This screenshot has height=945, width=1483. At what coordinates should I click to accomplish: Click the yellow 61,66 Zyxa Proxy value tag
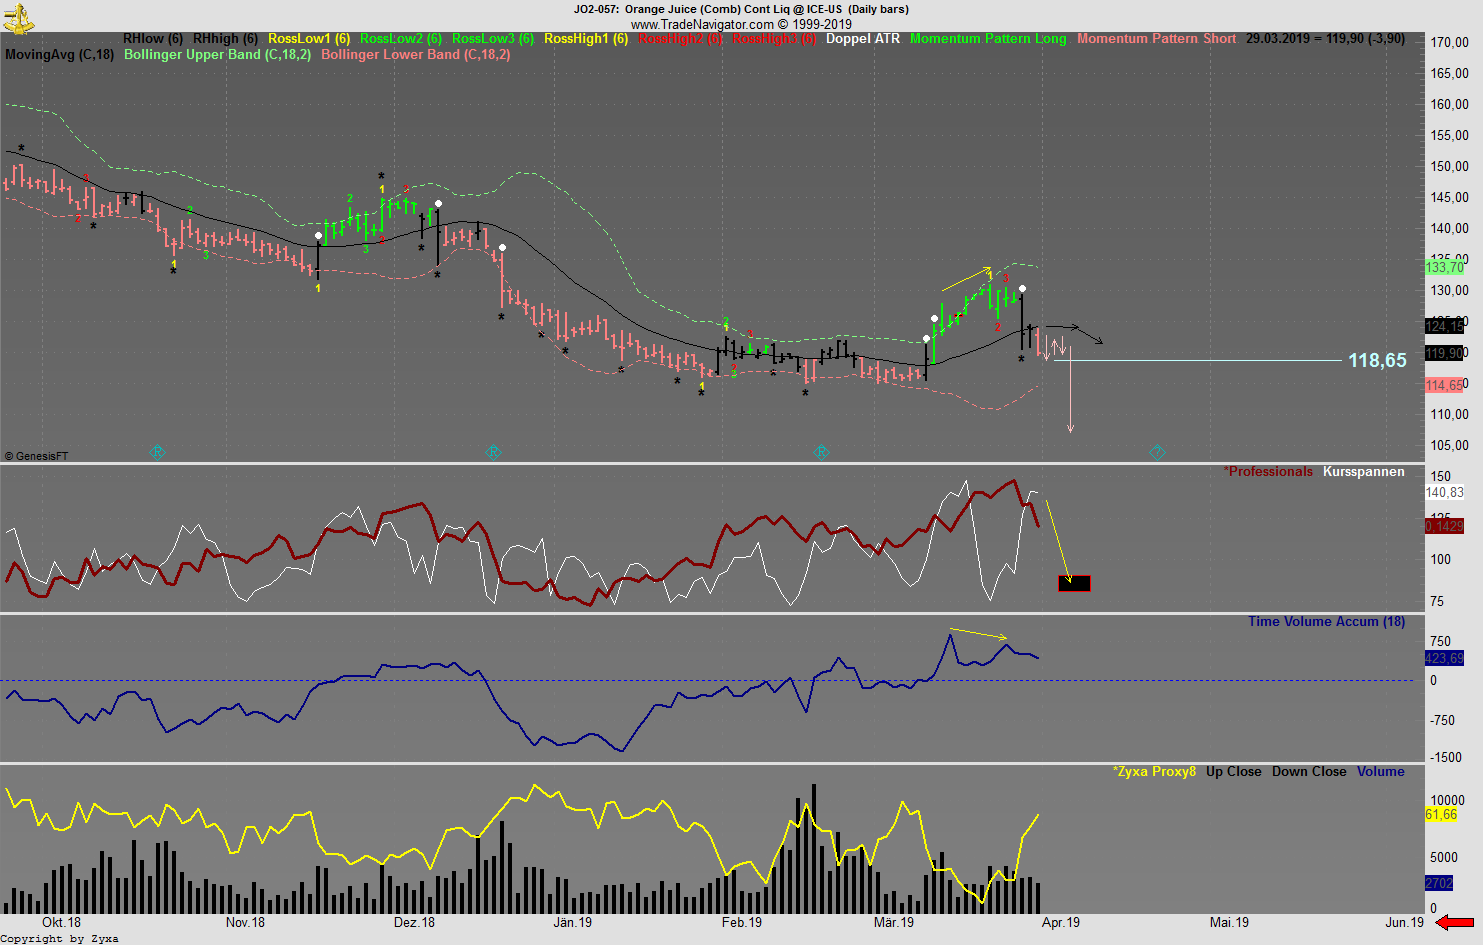pos(1442,815)
